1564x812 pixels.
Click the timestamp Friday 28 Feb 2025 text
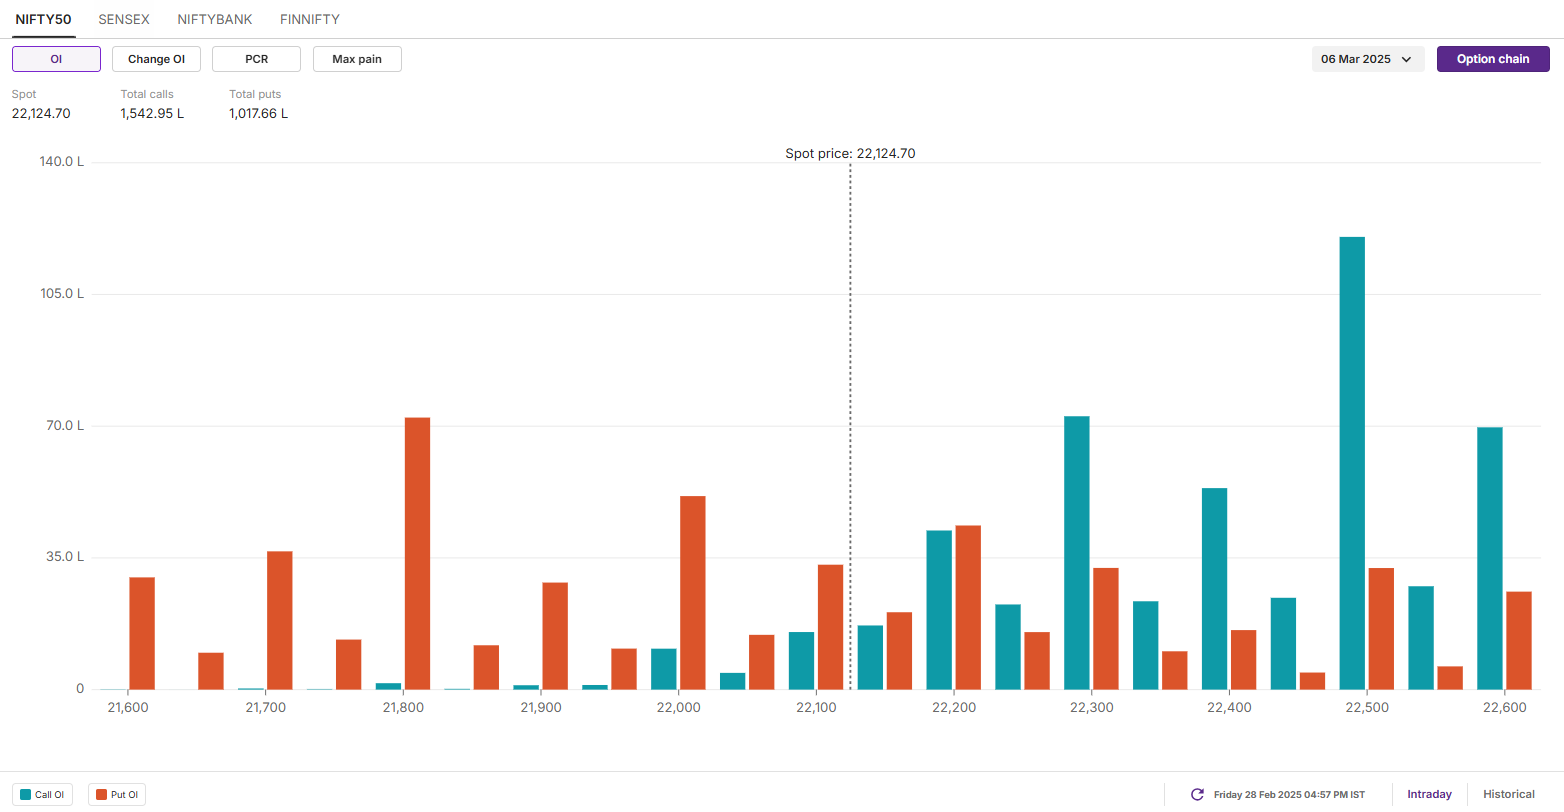pos(1289,795)
